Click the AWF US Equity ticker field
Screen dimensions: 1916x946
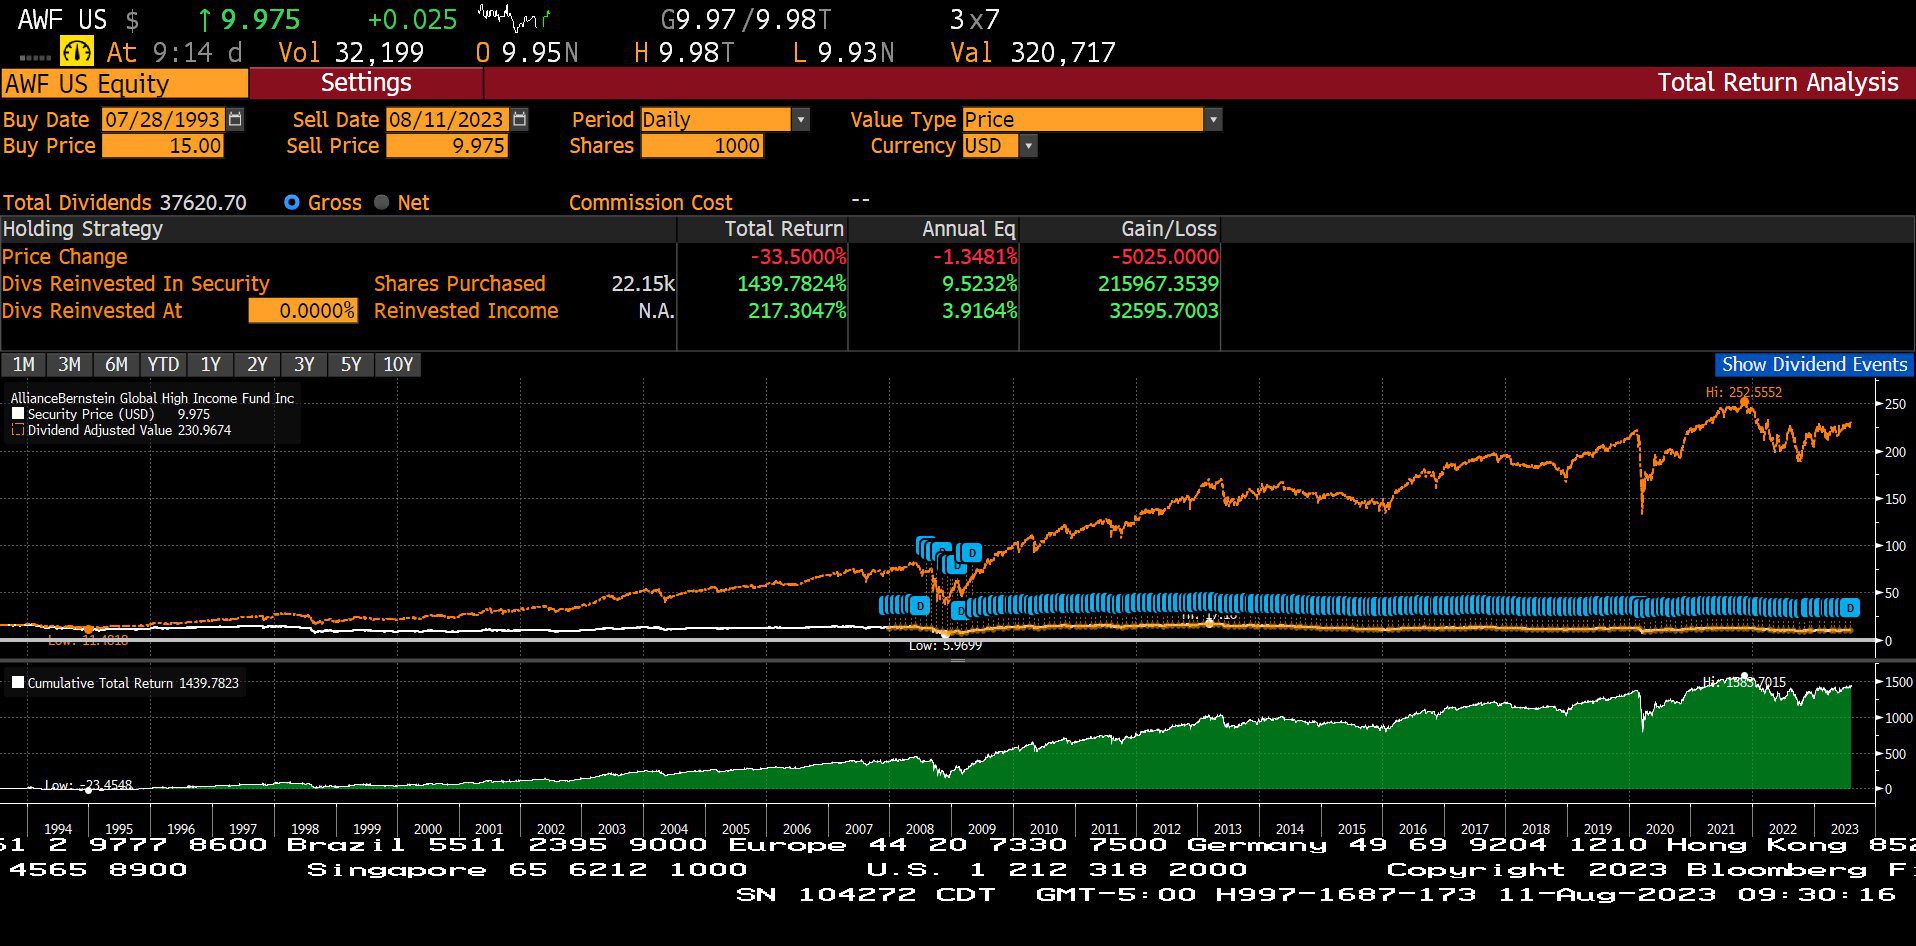[124, 83]
